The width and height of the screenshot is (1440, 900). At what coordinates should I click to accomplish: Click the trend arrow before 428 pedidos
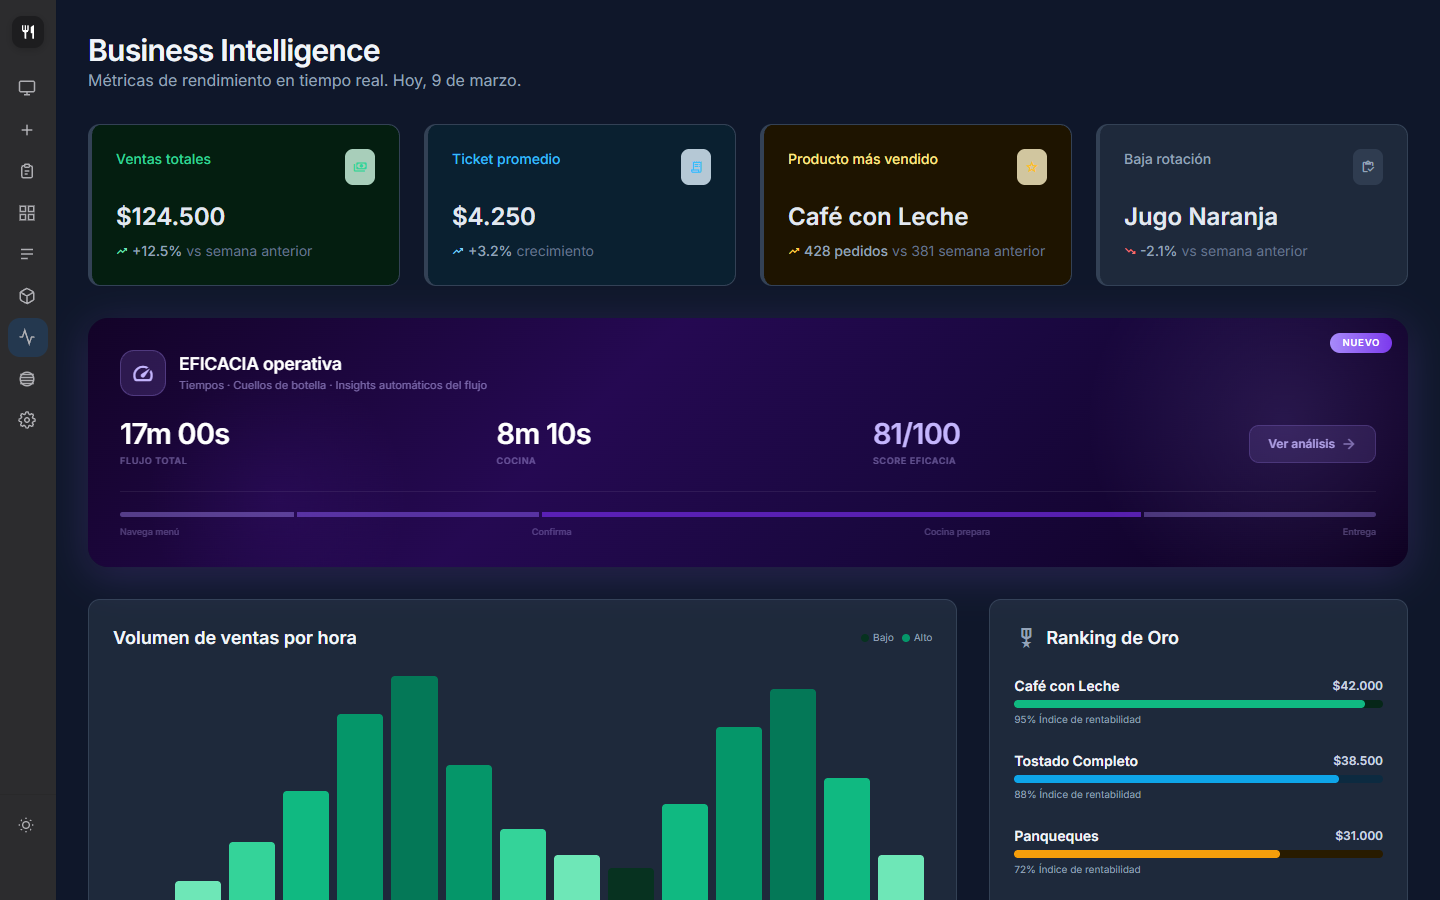[794, 251]
